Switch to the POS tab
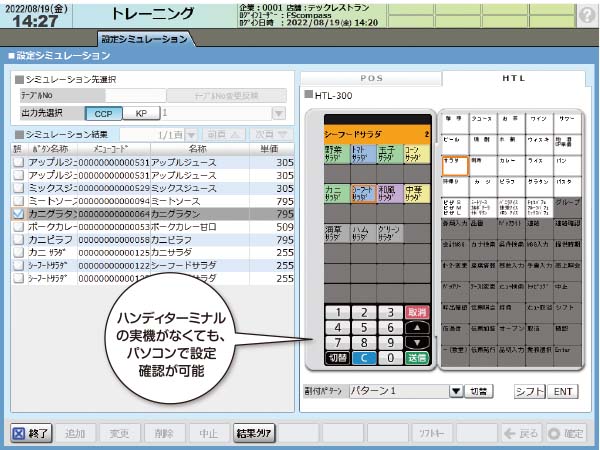The image size is (600, 450). tap(371, 77)
